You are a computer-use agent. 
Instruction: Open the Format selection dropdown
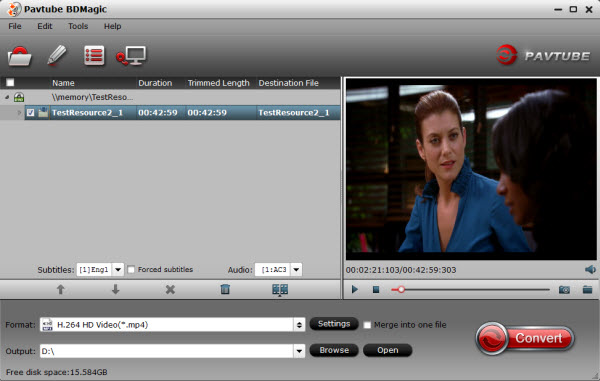click(299, 325)
